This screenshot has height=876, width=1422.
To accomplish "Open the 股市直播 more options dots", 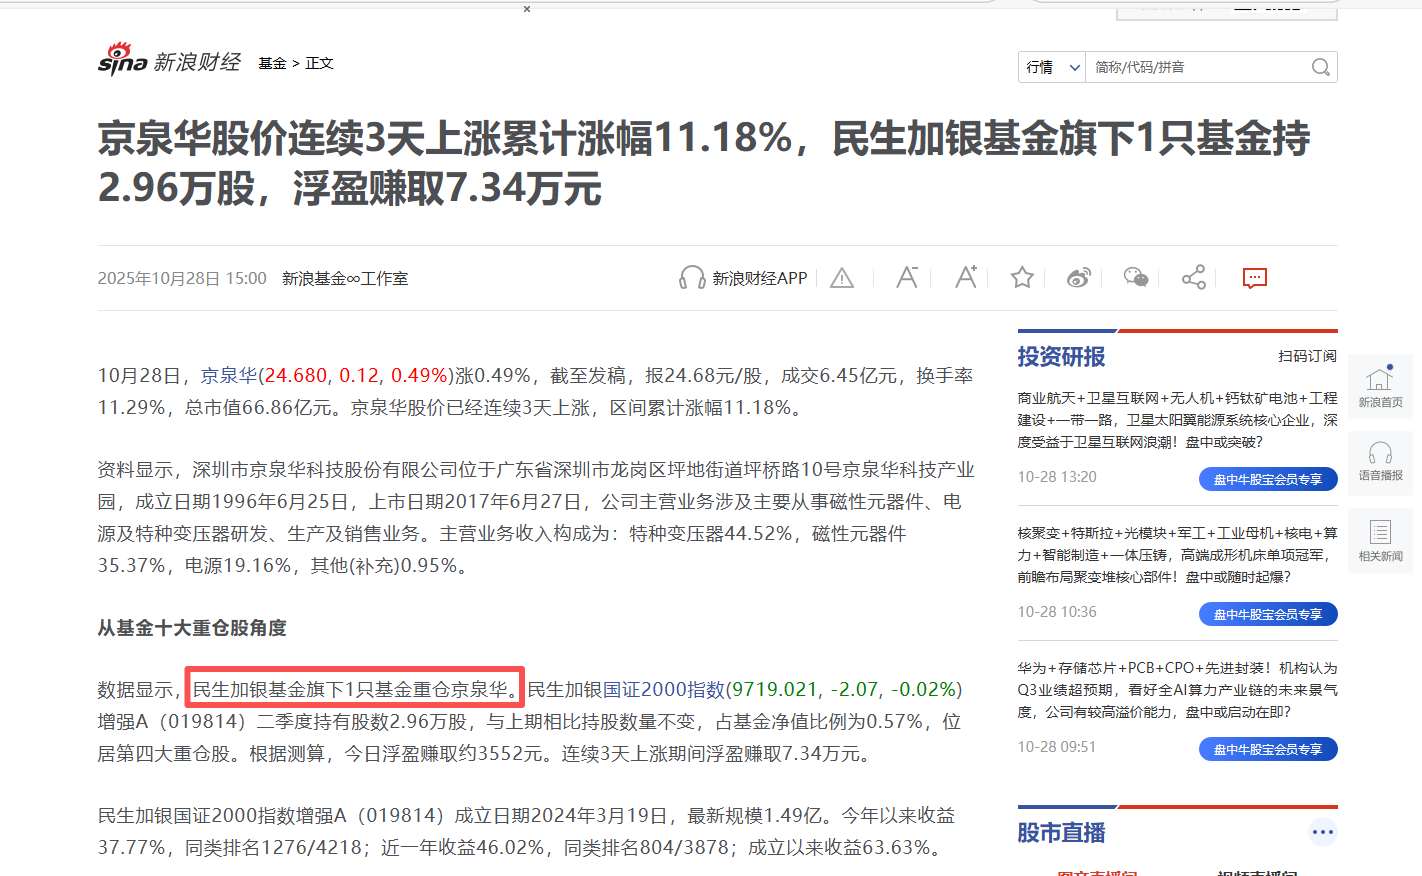I will [x=1323, y=832].
